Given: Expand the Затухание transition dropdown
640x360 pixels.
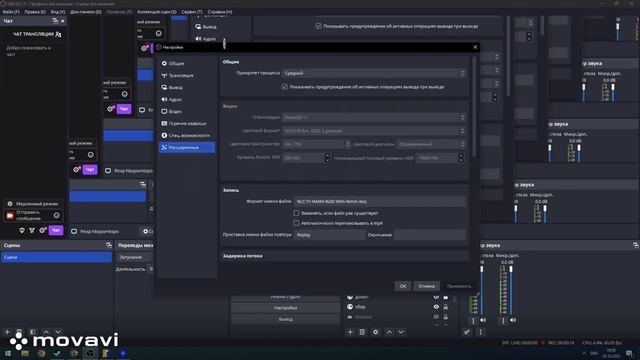Looking at the screenshot, I should coord(135,257).
